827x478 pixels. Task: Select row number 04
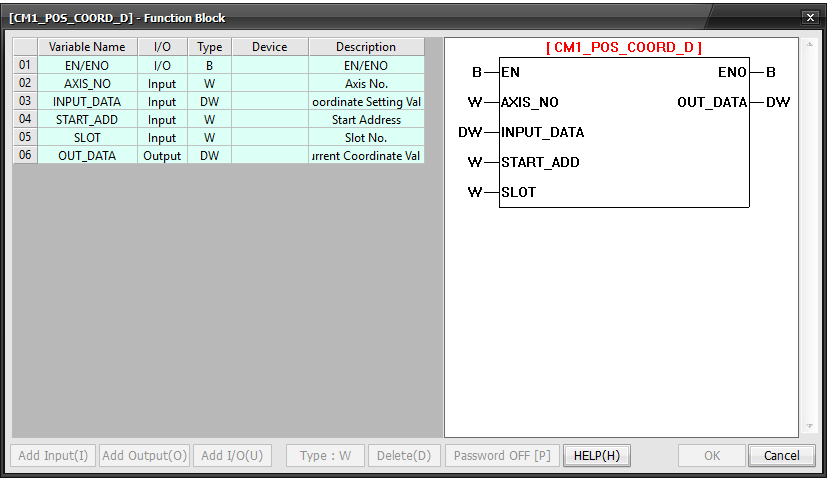[x=25, y=119]
